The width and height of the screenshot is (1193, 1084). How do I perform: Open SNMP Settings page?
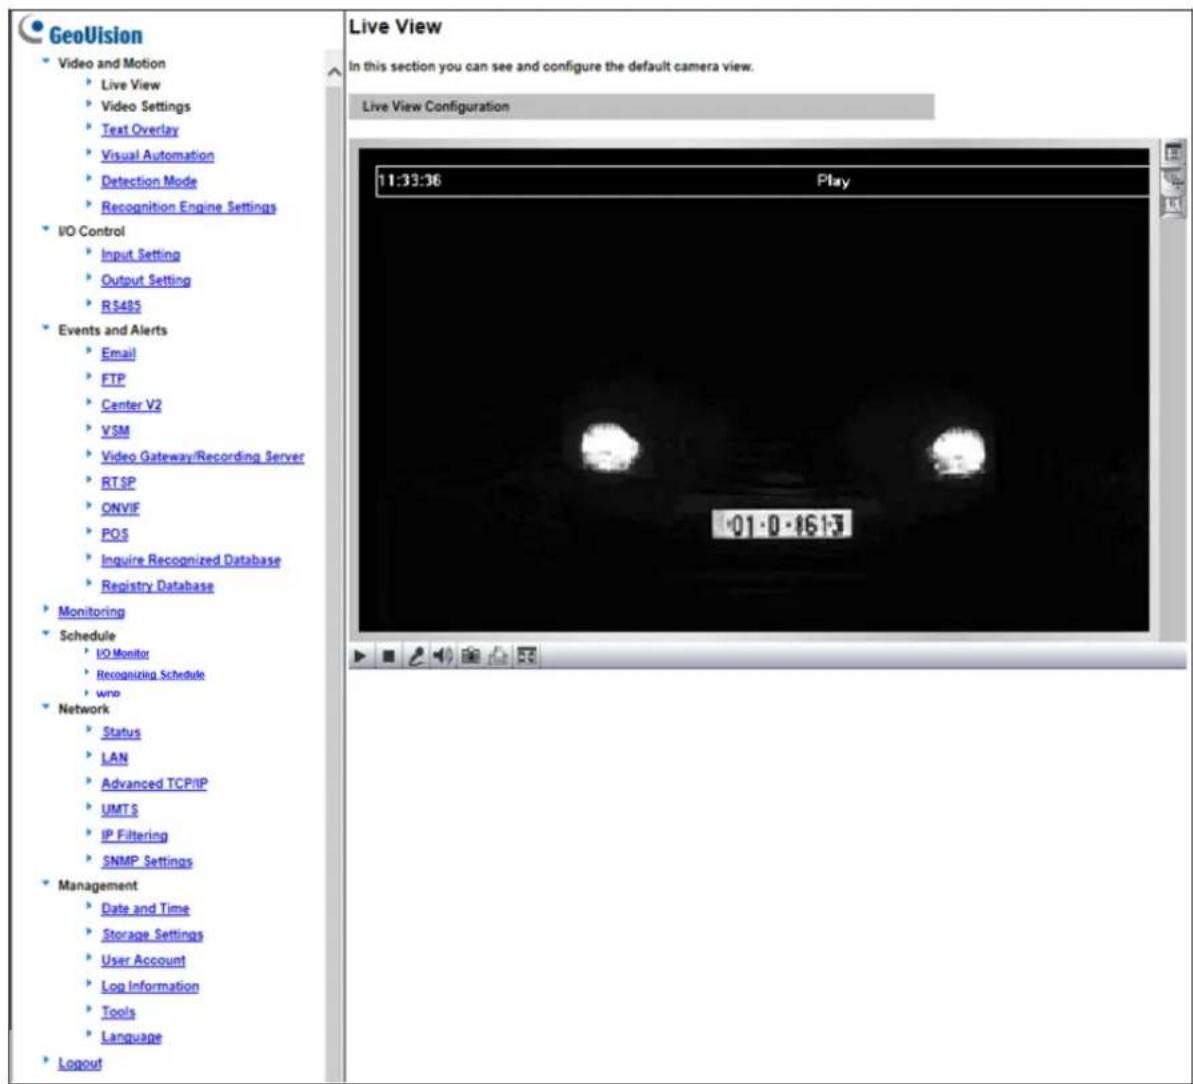[148, 862]
